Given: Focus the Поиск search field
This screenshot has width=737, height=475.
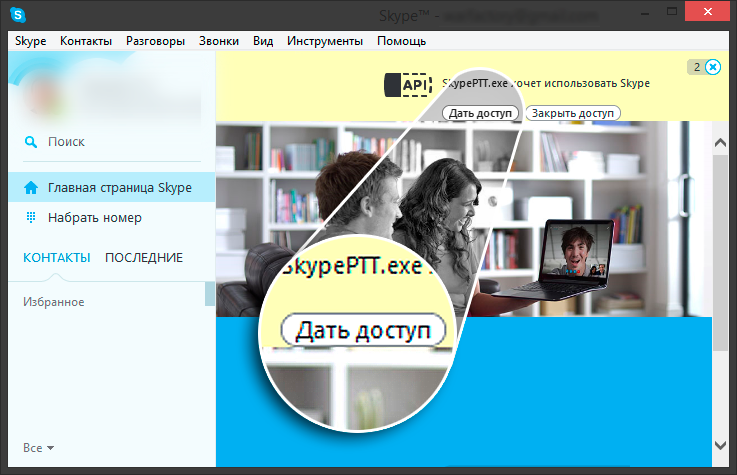Looking at the screenshot, I should (112, 142).
